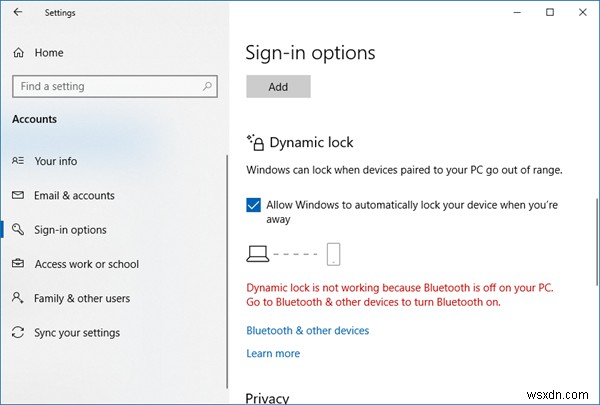The image size is (600, 405).
Task: Click the Find a setting search box
Action: [x=115, y=86]
